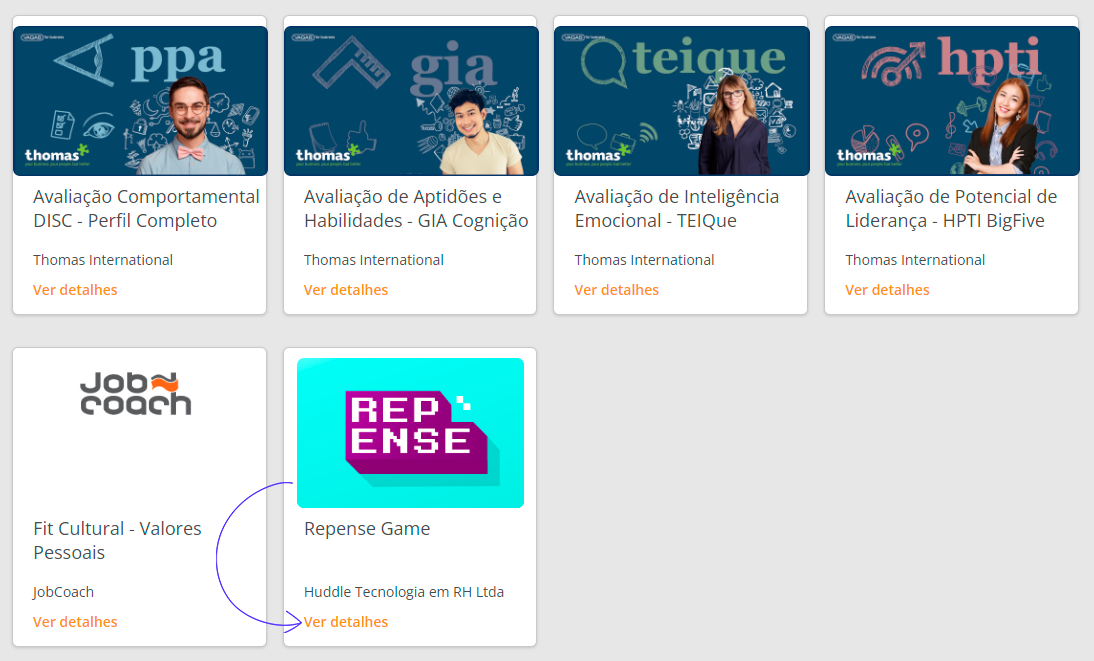Open the HPTI assessment banner image
The image size is (1094, 661).
(952, 101)
